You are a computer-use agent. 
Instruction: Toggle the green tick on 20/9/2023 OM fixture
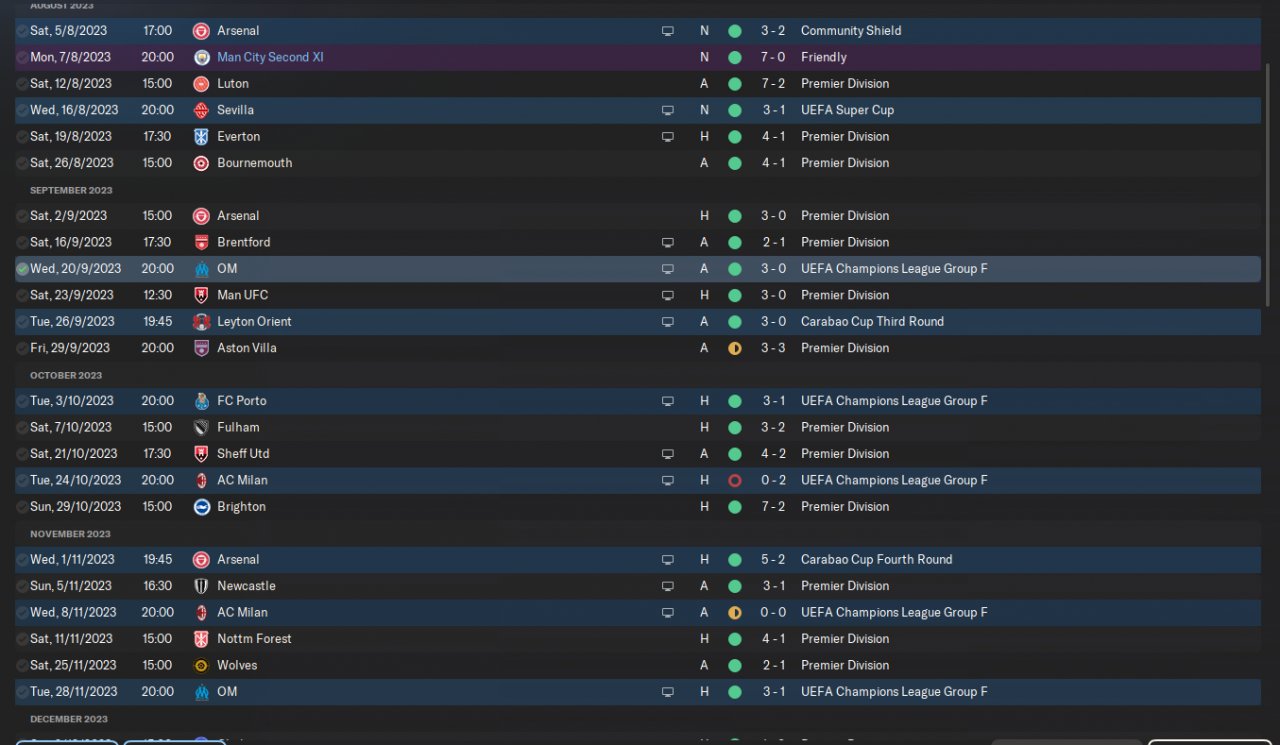pyautogui.click(x=22, y=269)
